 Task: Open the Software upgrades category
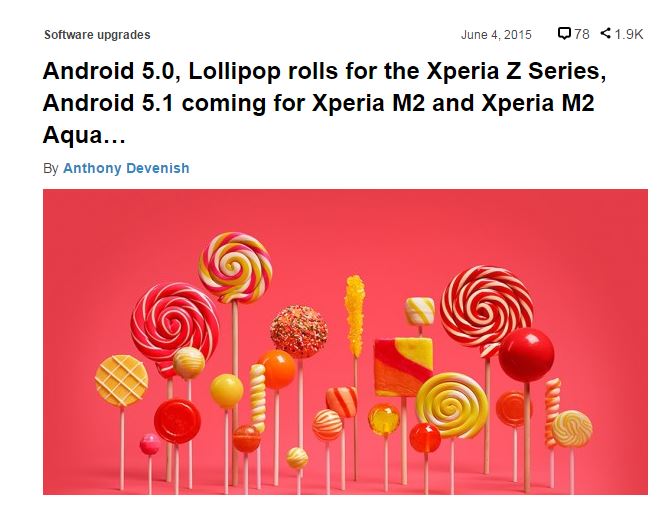click(97, 35)
